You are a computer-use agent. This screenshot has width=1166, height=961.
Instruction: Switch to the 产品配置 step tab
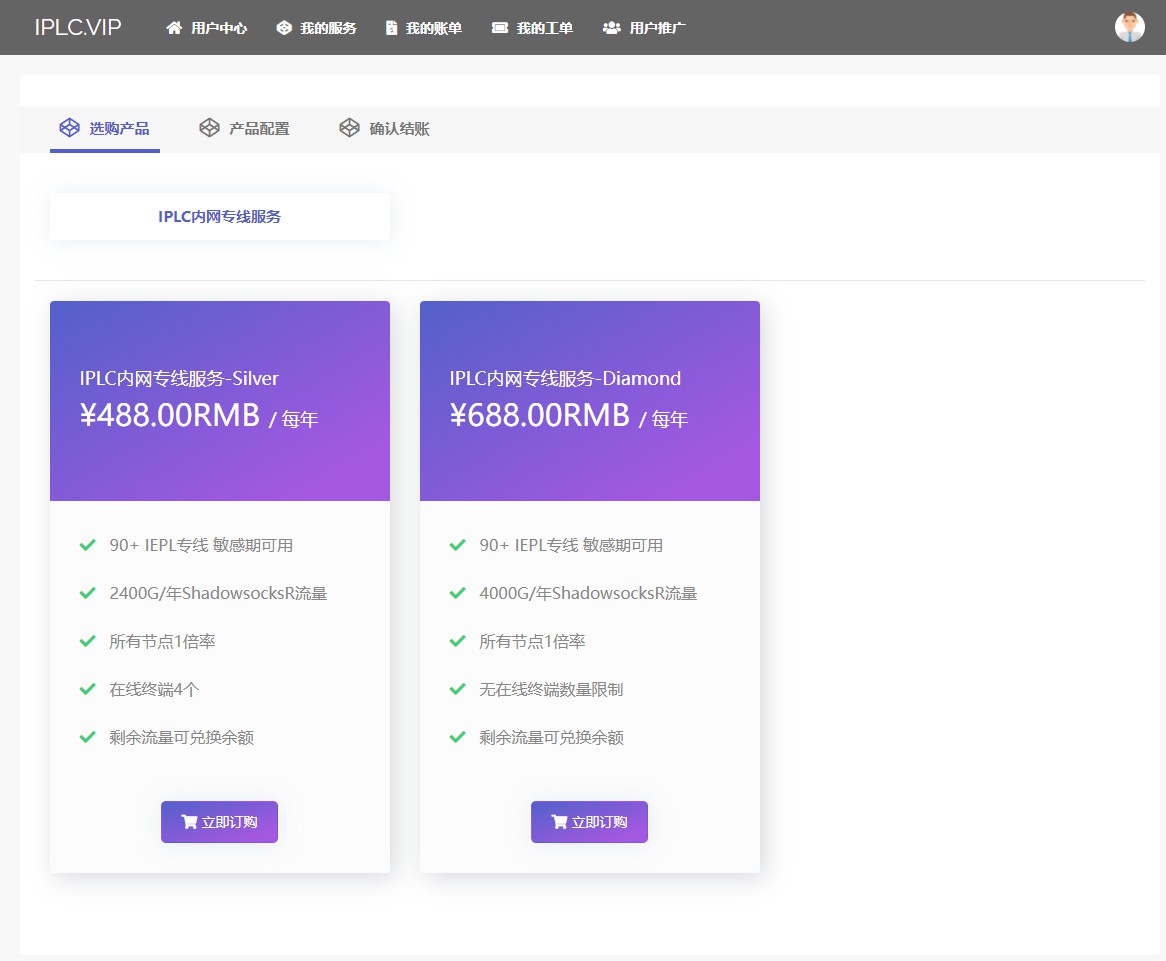point(259,129)
